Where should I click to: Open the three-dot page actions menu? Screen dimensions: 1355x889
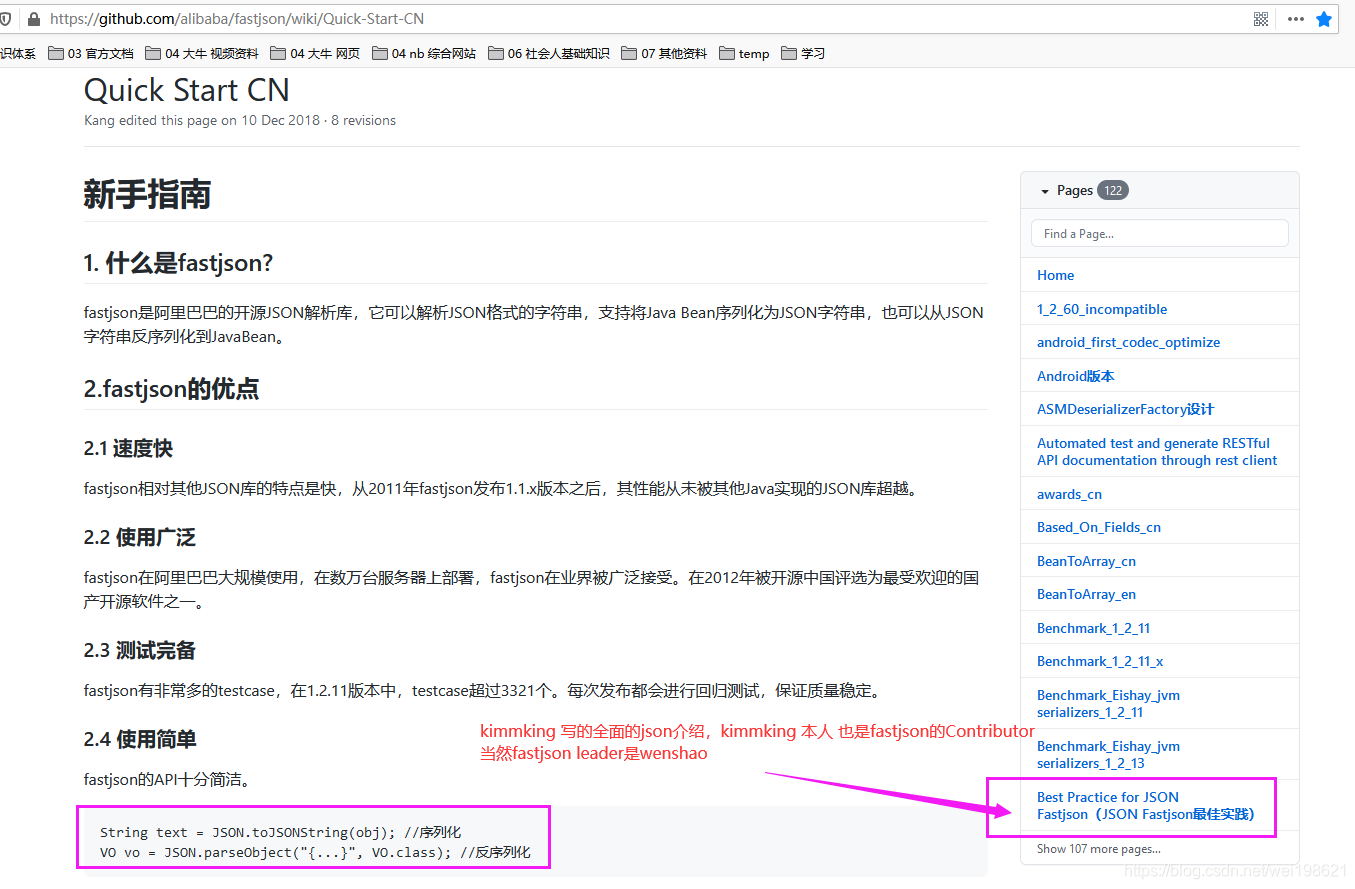coord(1295,19)
